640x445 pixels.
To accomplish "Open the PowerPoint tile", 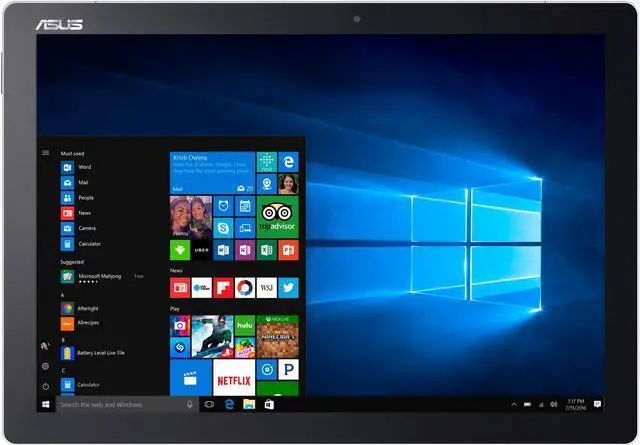I will coord(288,250).
